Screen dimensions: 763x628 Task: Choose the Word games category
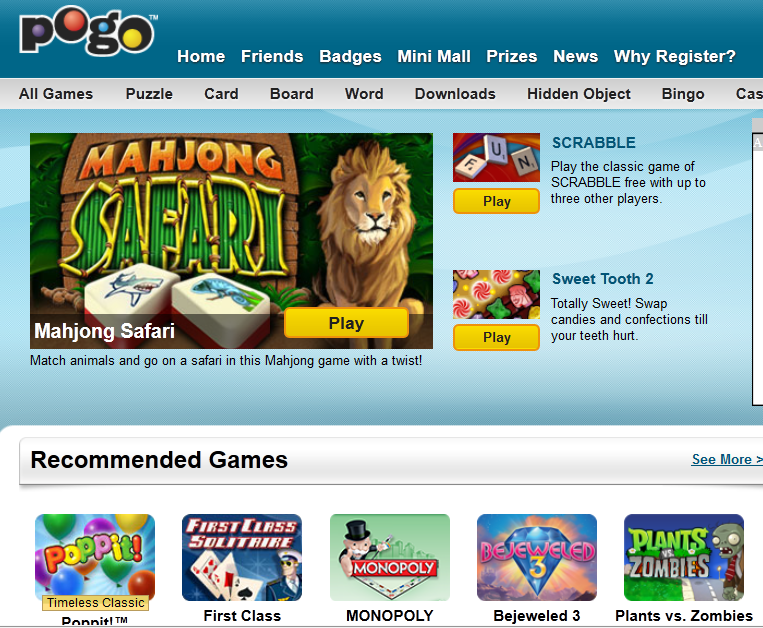click(364, 93)
